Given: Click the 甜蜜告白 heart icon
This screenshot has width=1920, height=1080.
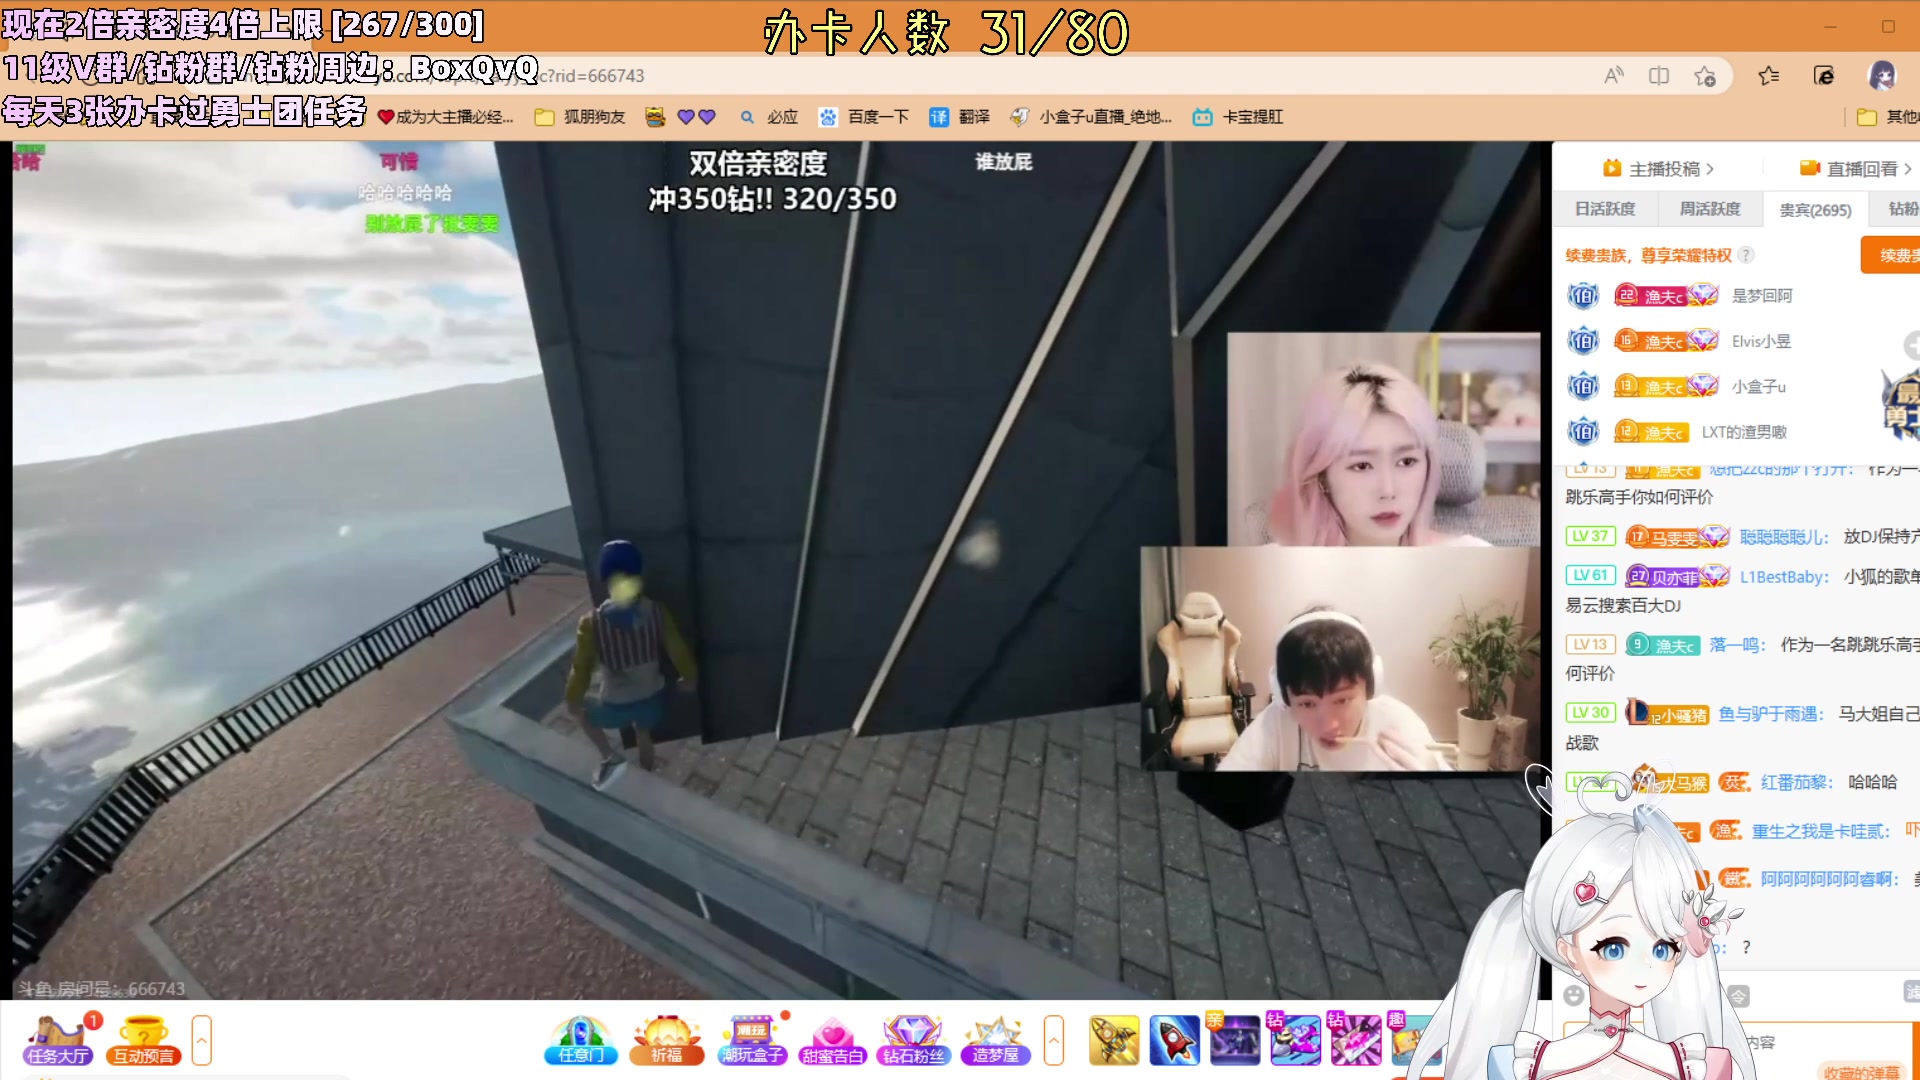Looking at the screenshot, I should [832, 1040].
